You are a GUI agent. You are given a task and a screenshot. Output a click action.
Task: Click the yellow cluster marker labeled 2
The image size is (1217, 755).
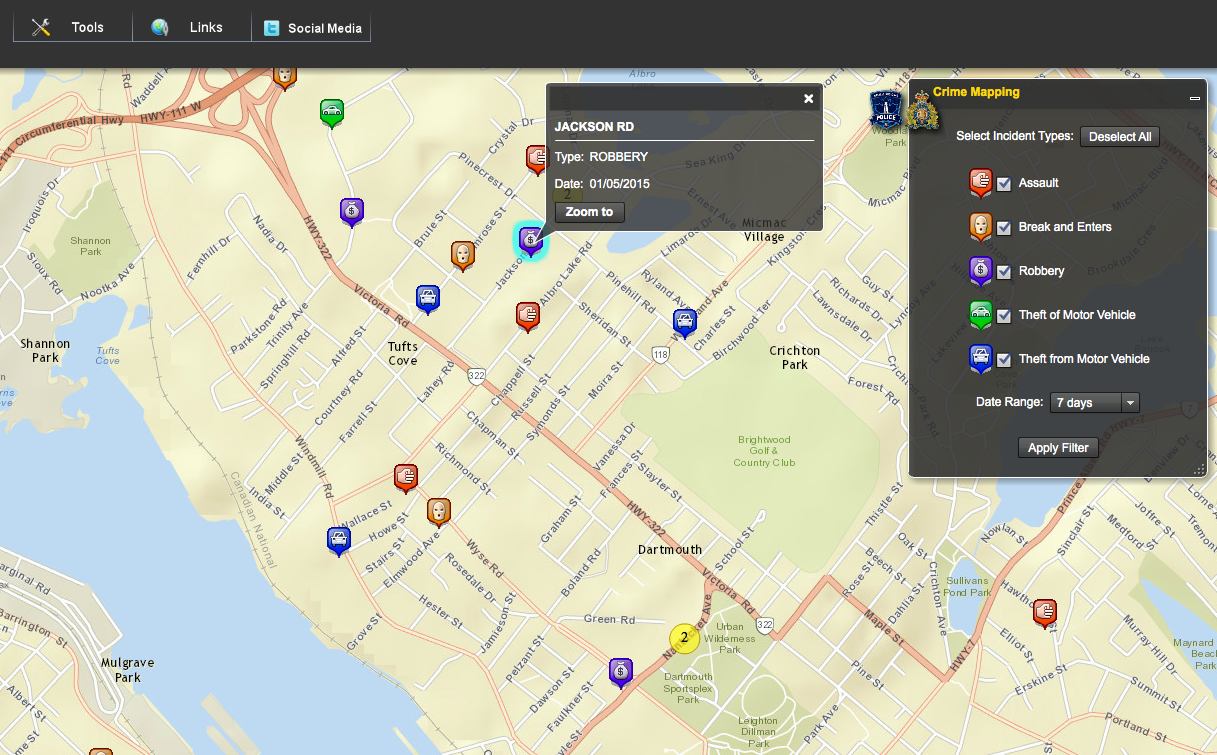684,637
